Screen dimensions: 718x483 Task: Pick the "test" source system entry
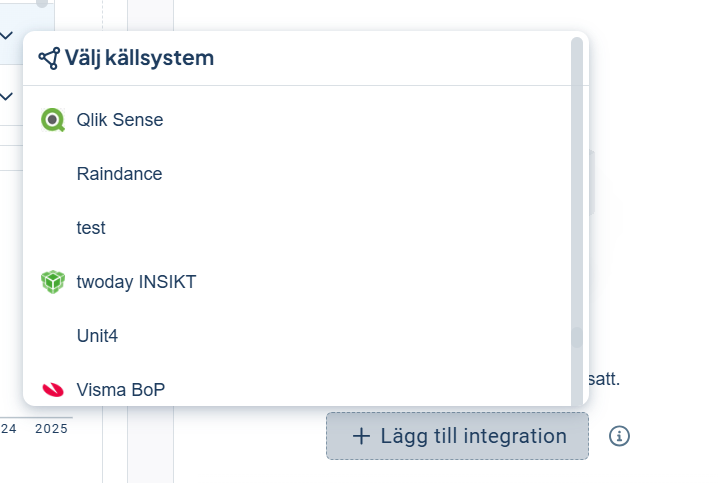pyautogui.click(x=91, y=228)
